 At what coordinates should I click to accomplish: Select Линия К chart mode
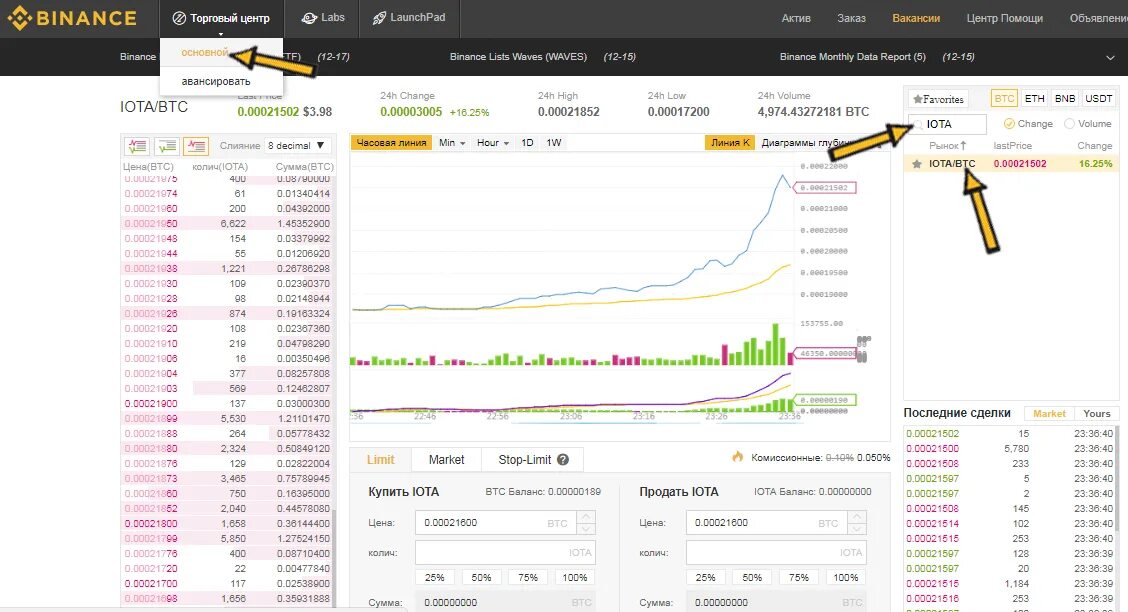[730, 142]
